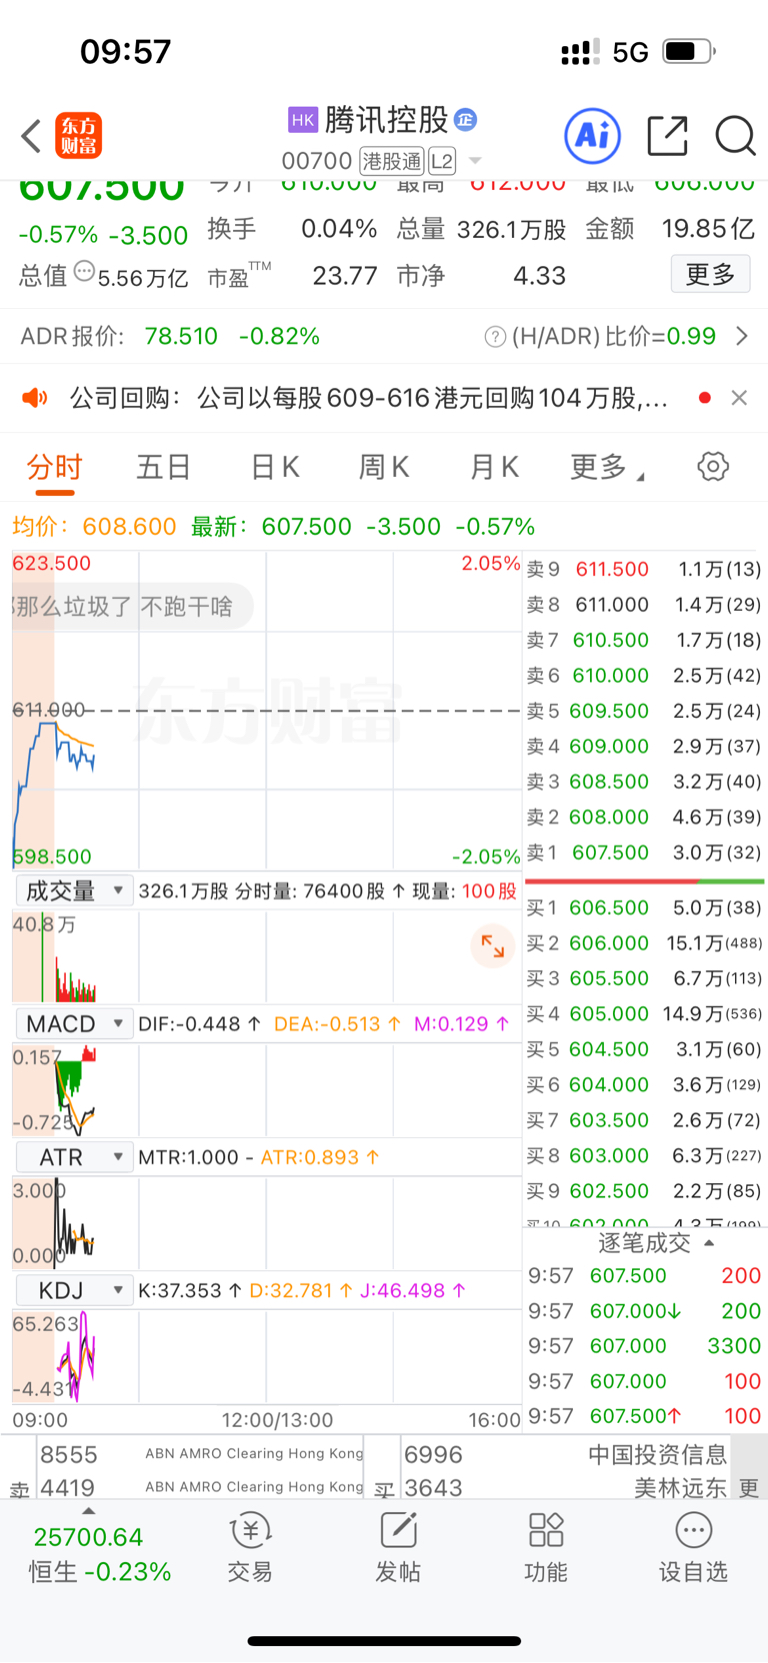Tap ADR报价 78.510 value
This screenshot has width=768, height=1663.
[181, 337]
